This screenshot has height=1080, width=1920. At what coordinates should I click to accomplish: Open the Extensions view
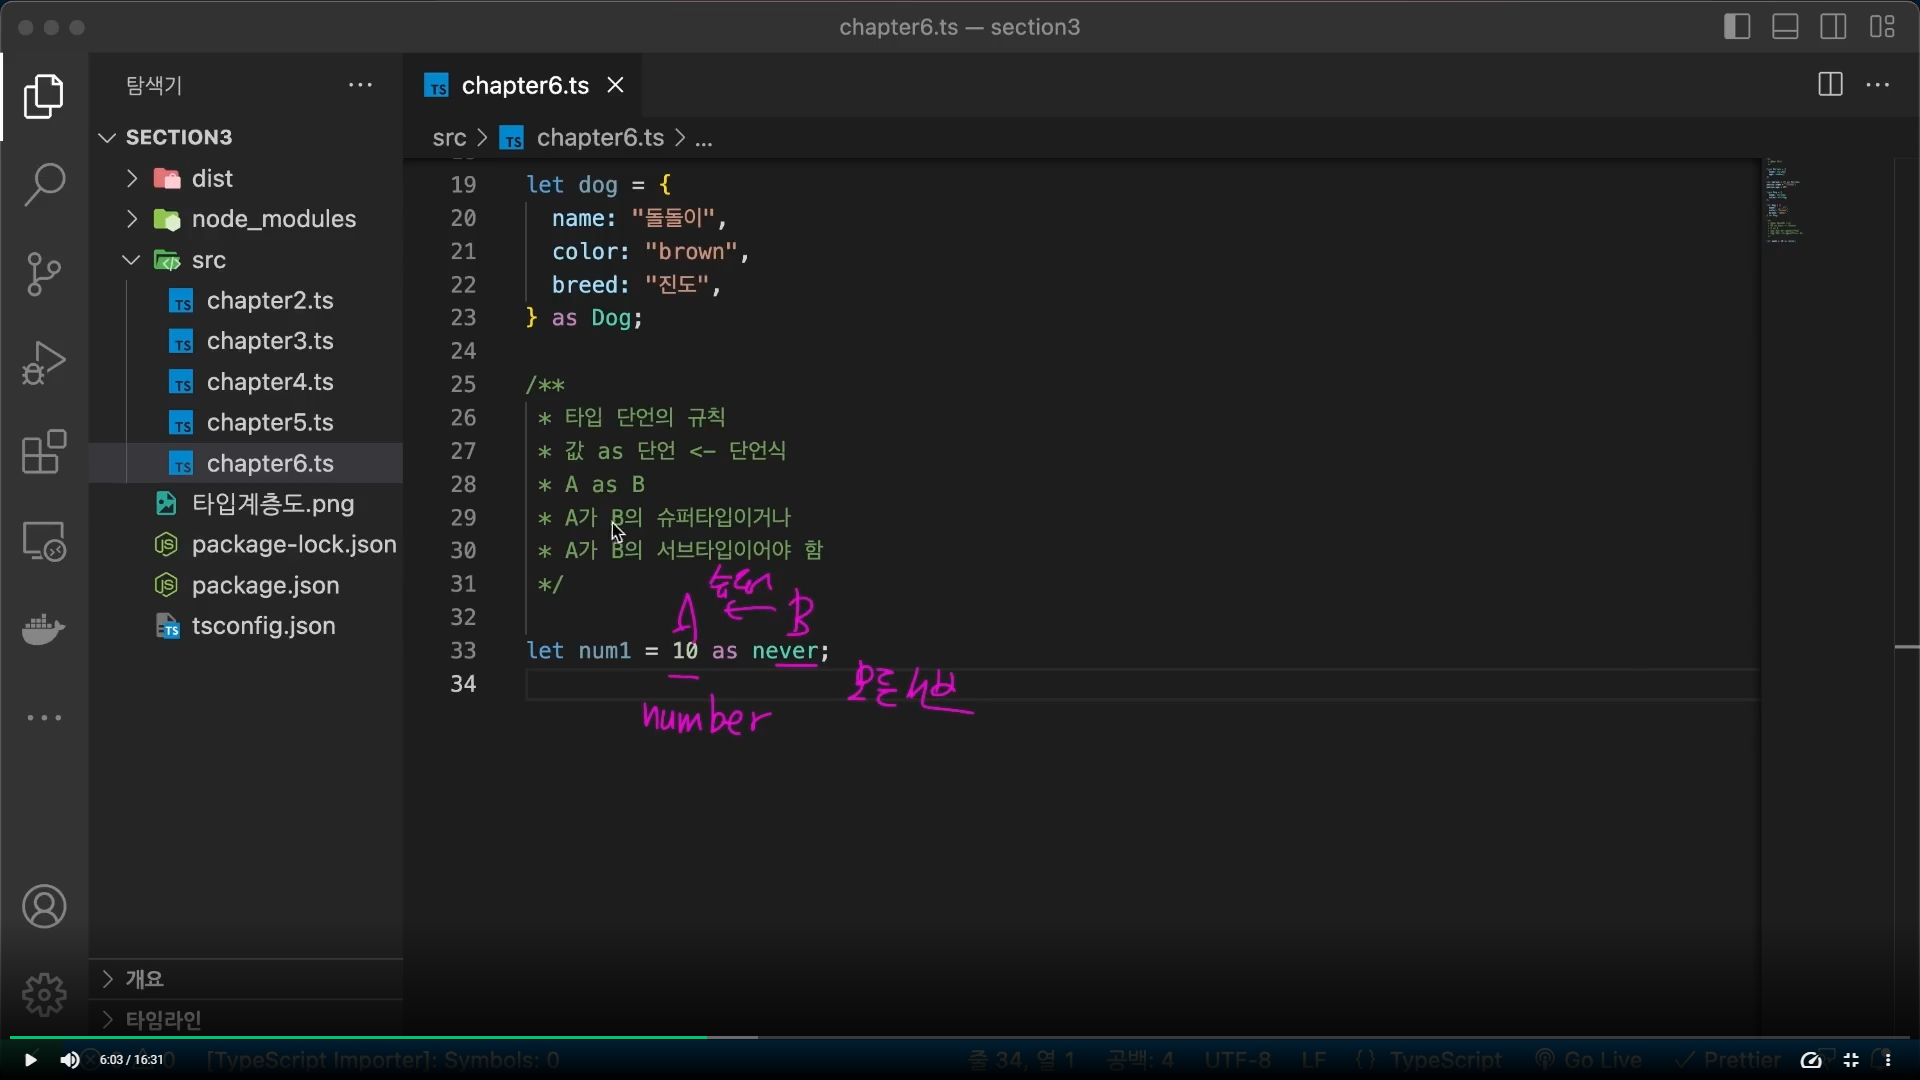[44, 452]
